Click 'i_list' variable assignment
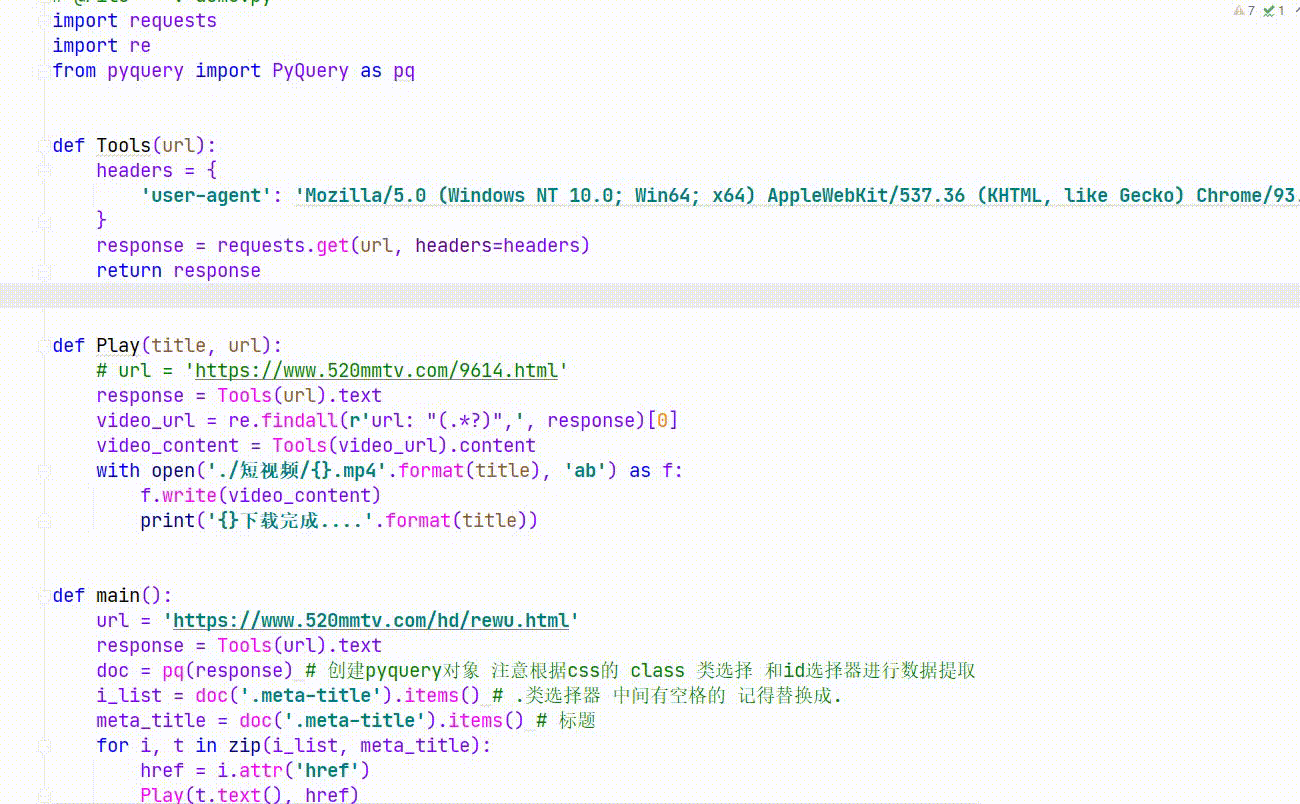This screenshot has height=804, width=1300. 129,696
